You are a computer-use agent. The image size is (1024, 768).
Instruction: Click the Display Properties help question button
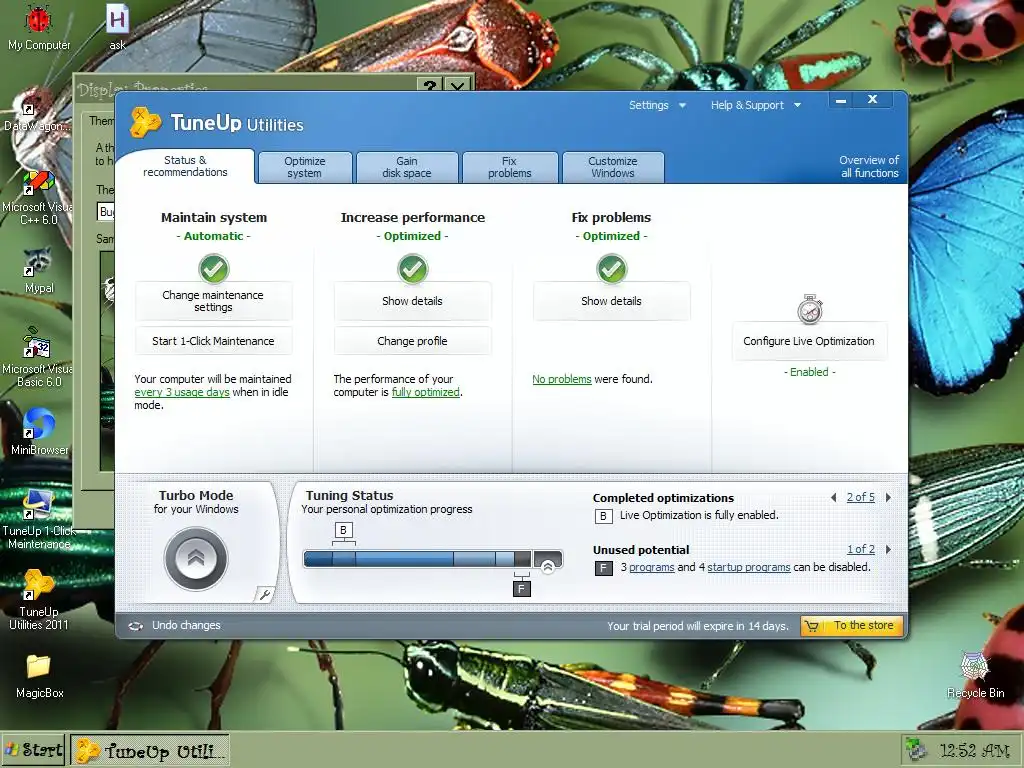(429, 86)
